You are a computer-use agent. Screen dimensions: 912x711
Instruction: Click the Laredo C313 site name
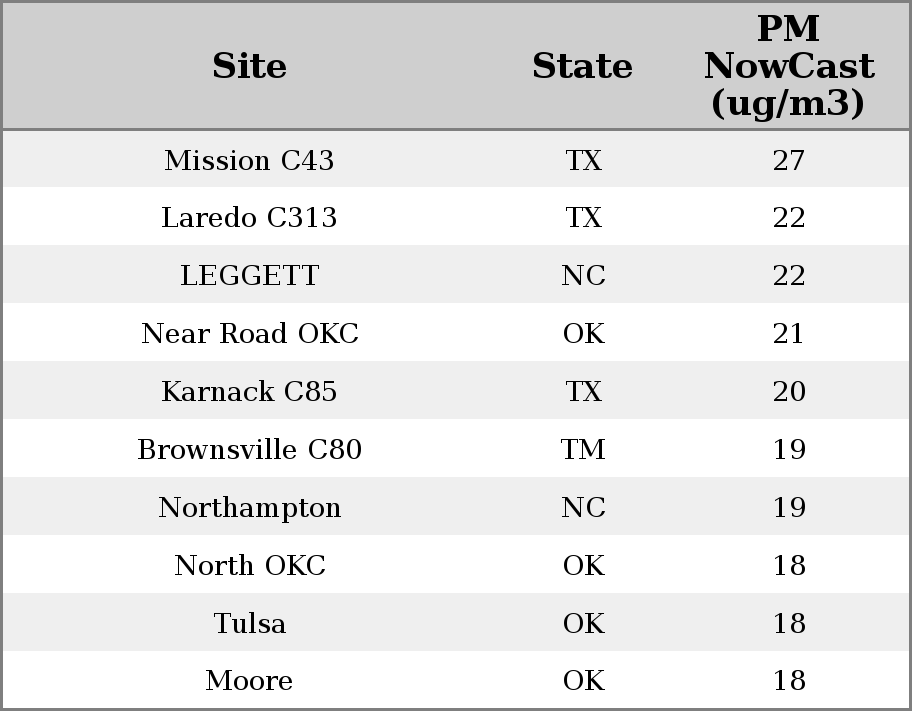point(249,218)
